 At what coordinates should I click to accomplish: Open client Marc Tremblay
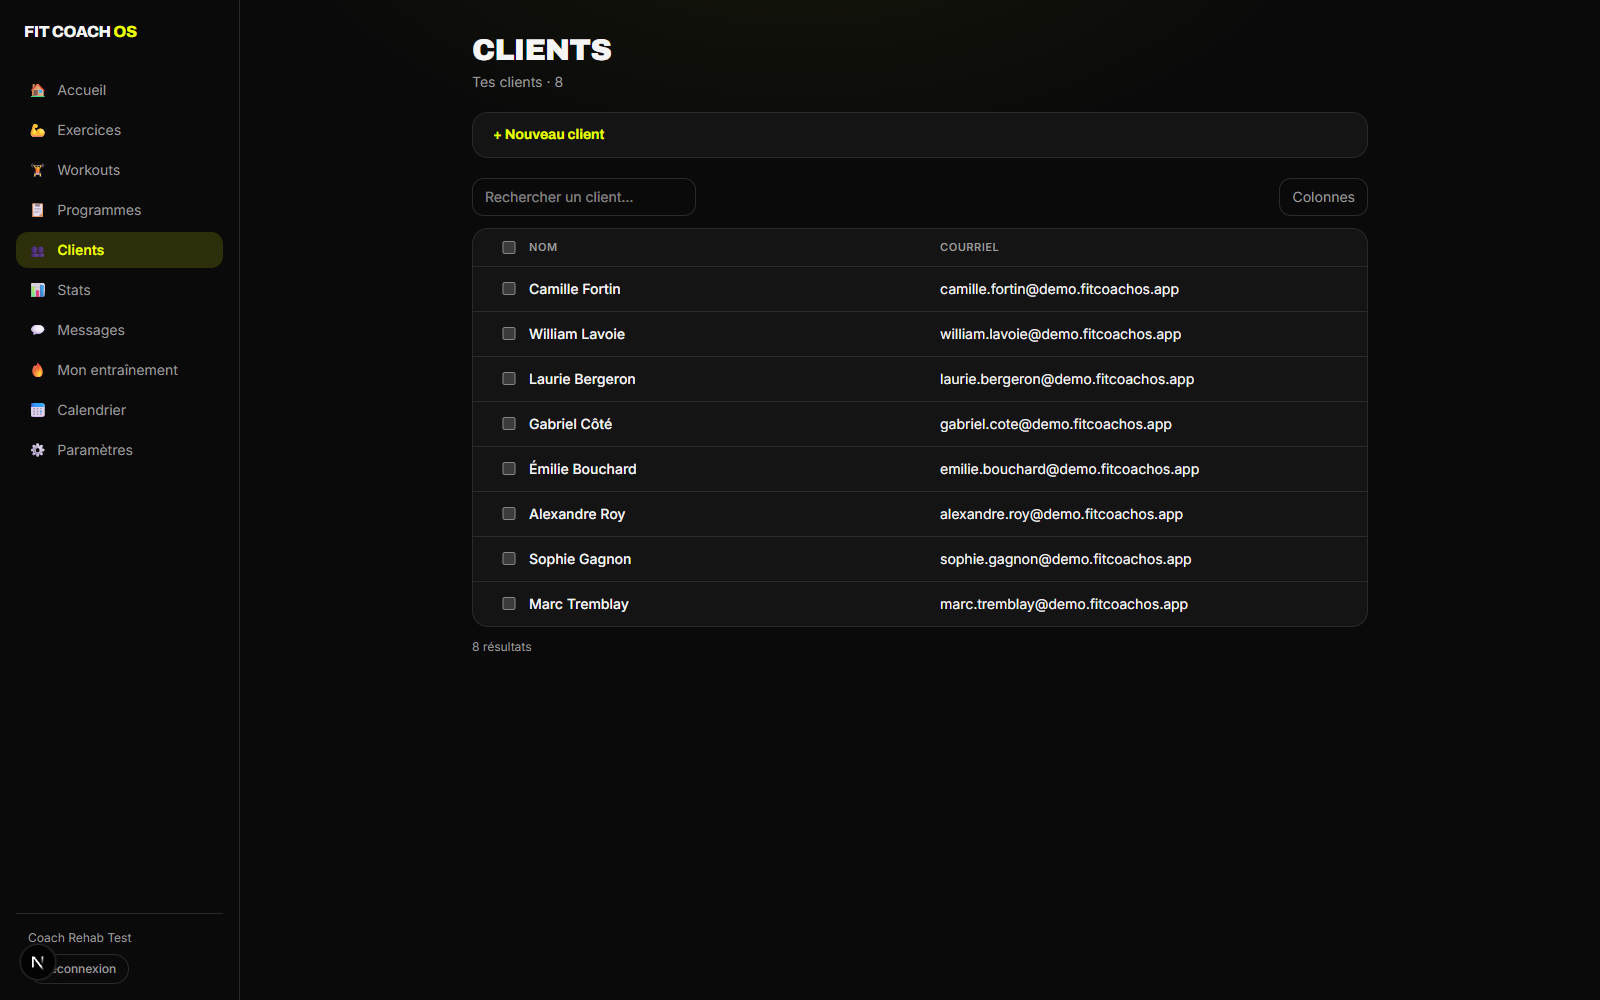coord(579,604)
